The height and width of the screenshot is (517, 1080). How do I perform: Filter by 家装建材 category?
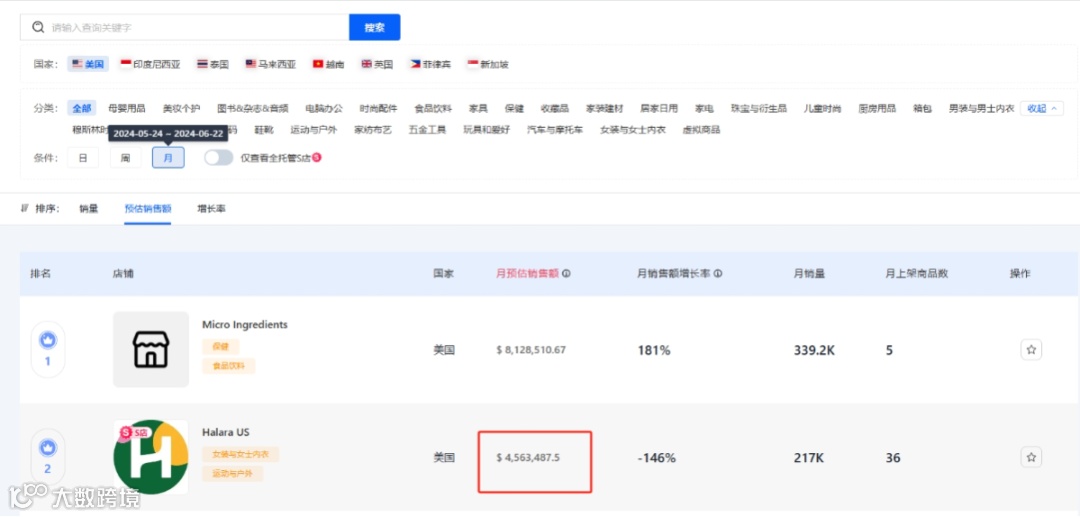(605, 108)
